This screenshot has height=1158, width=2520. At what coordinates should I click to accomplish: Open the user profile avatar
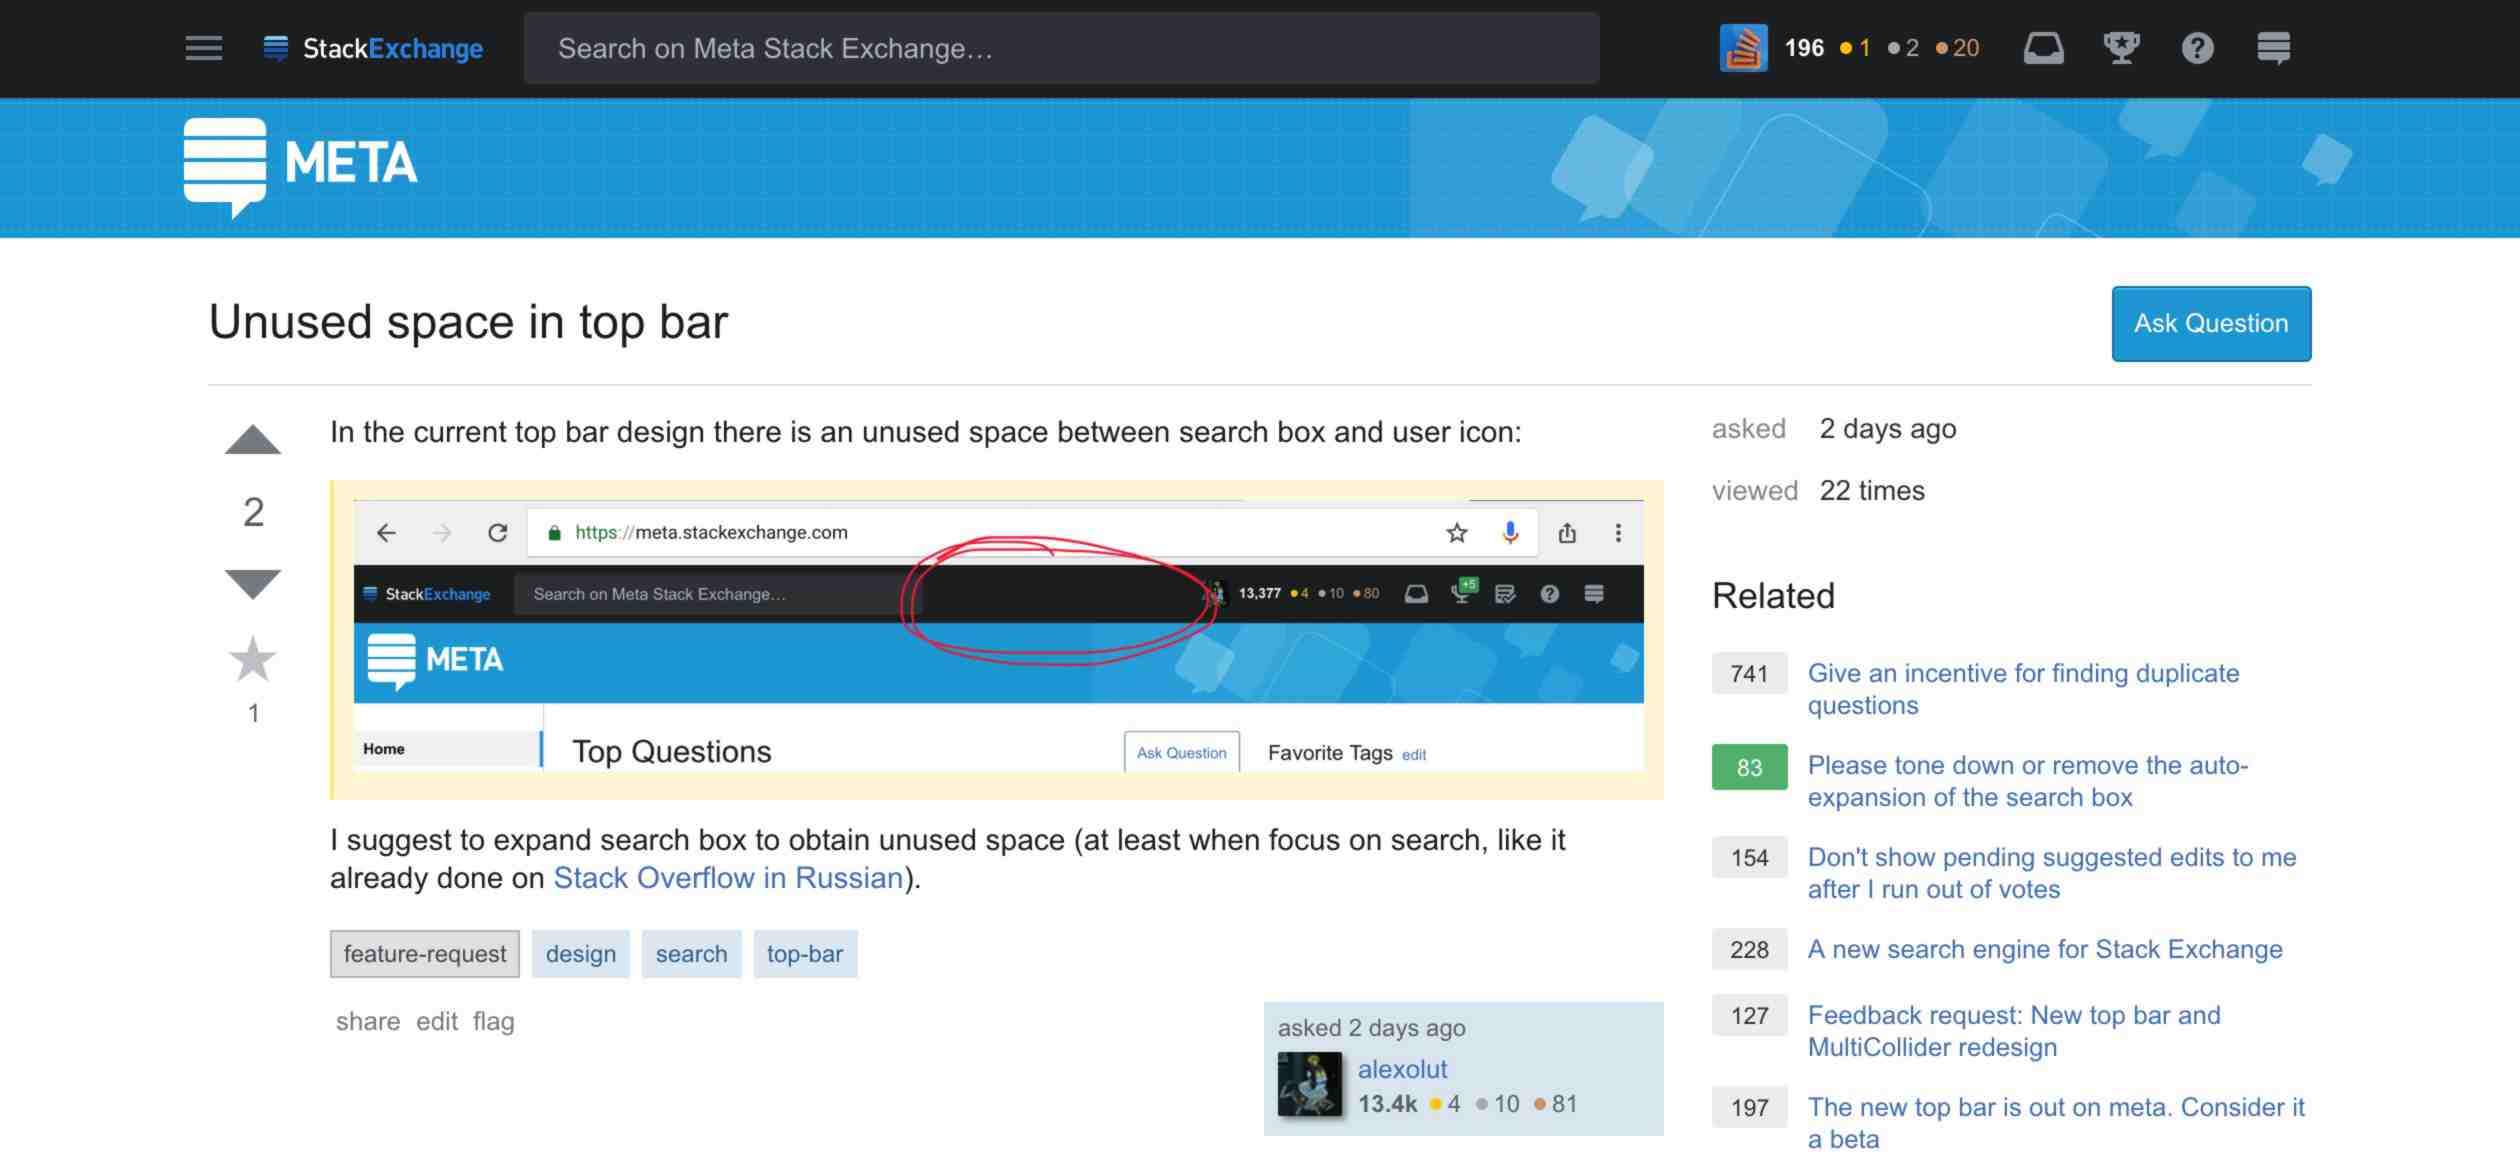coord(1743,48)
